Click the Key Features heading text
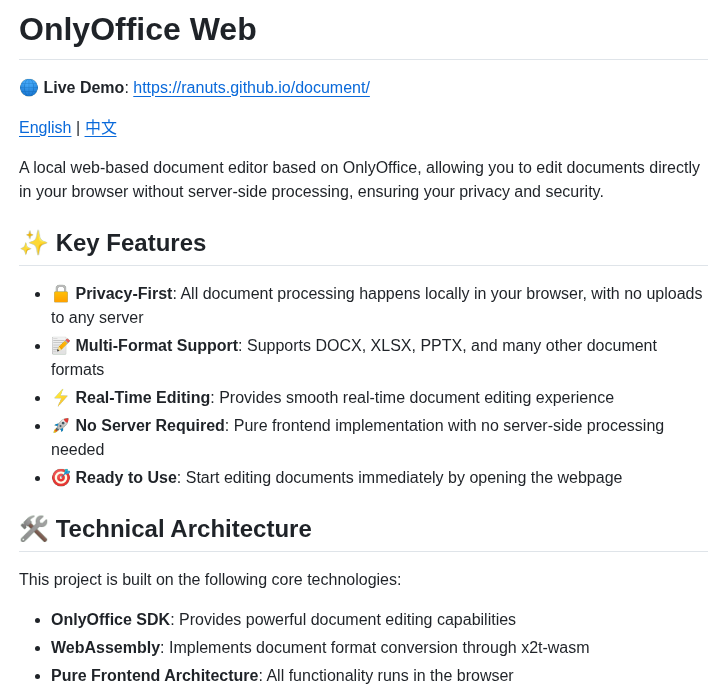Image resolution: width=725 pixels, height=691 pixels. coord(131,243)
